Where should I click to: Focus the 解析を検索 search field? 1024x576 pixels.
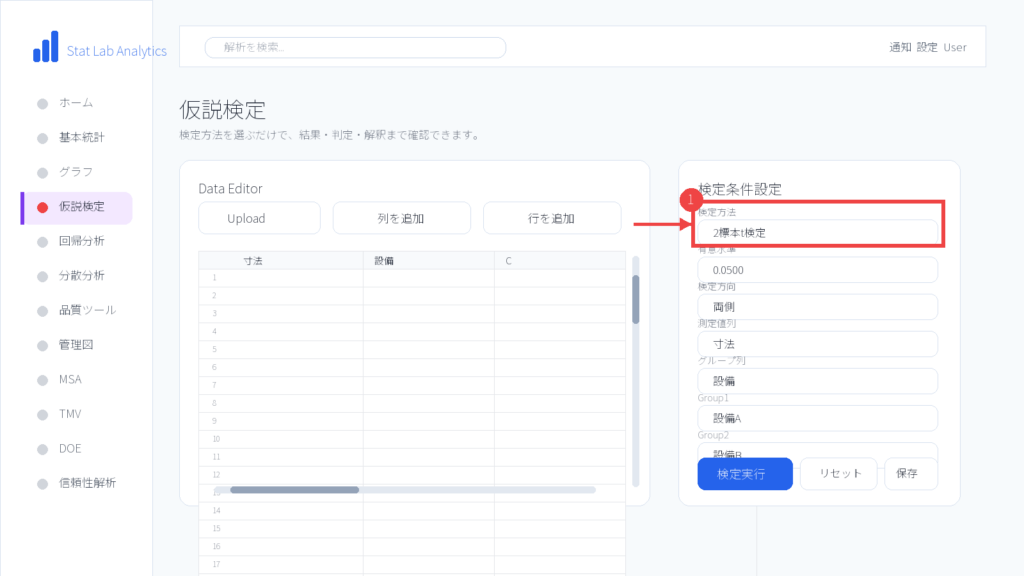[x=355, y=47]
